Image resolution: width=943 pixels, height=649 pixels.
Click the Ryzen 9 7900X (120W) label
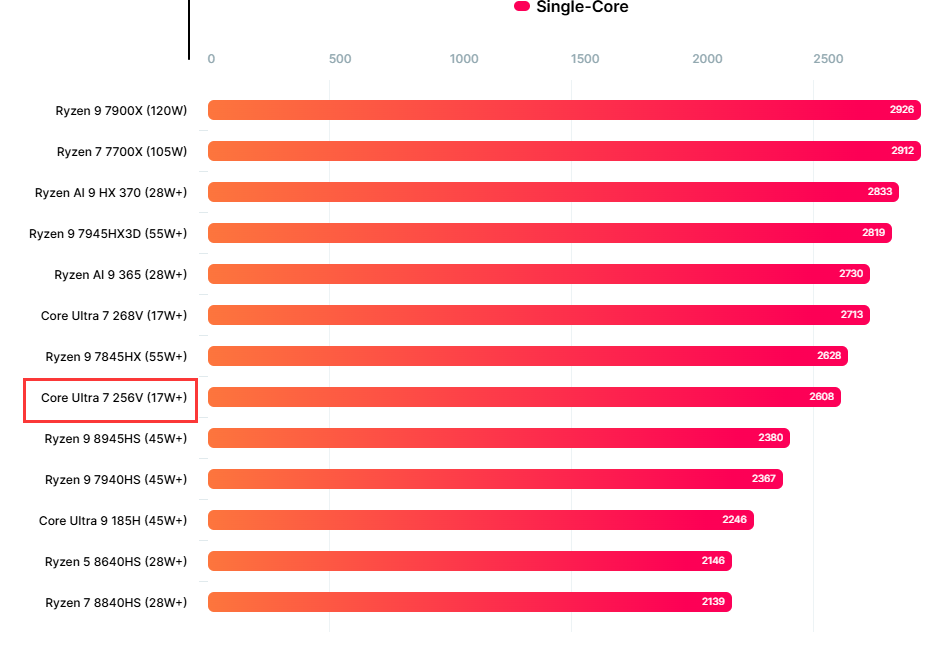[x=121, y=110]
